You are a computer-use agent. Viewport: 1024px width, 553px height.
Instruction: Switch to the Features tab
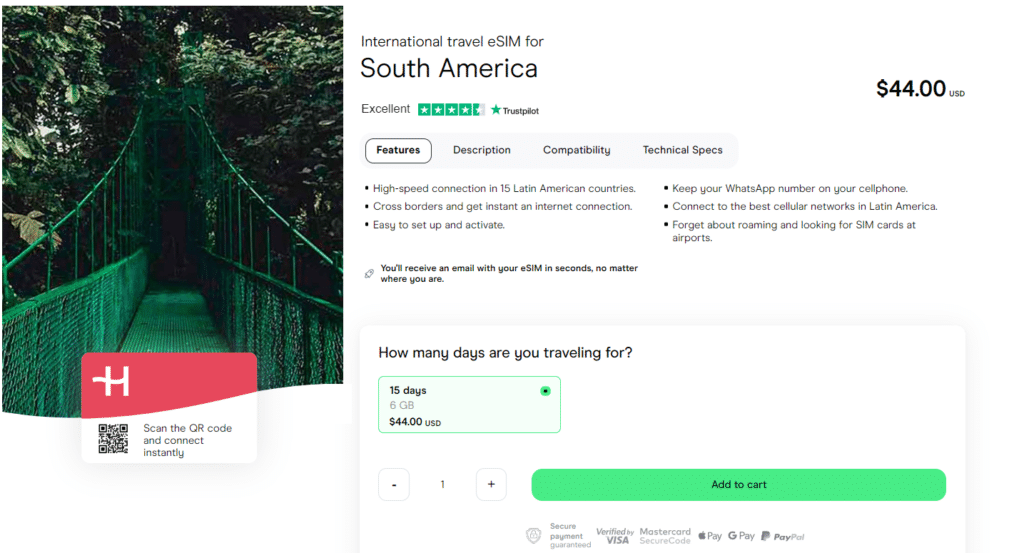[x=398, y=151]
